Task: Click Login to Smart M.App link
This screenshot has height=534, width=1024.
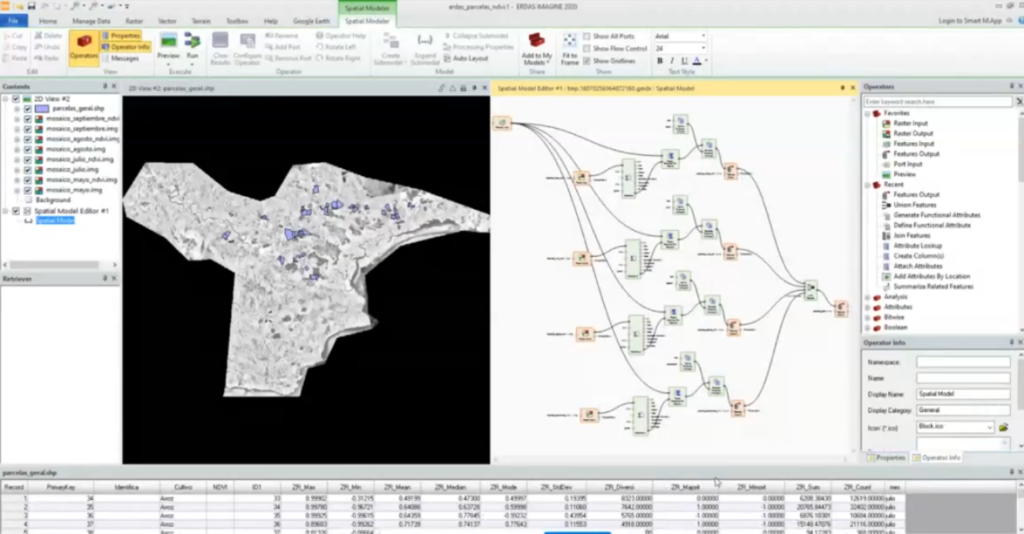Action: (x=971, y=20)
